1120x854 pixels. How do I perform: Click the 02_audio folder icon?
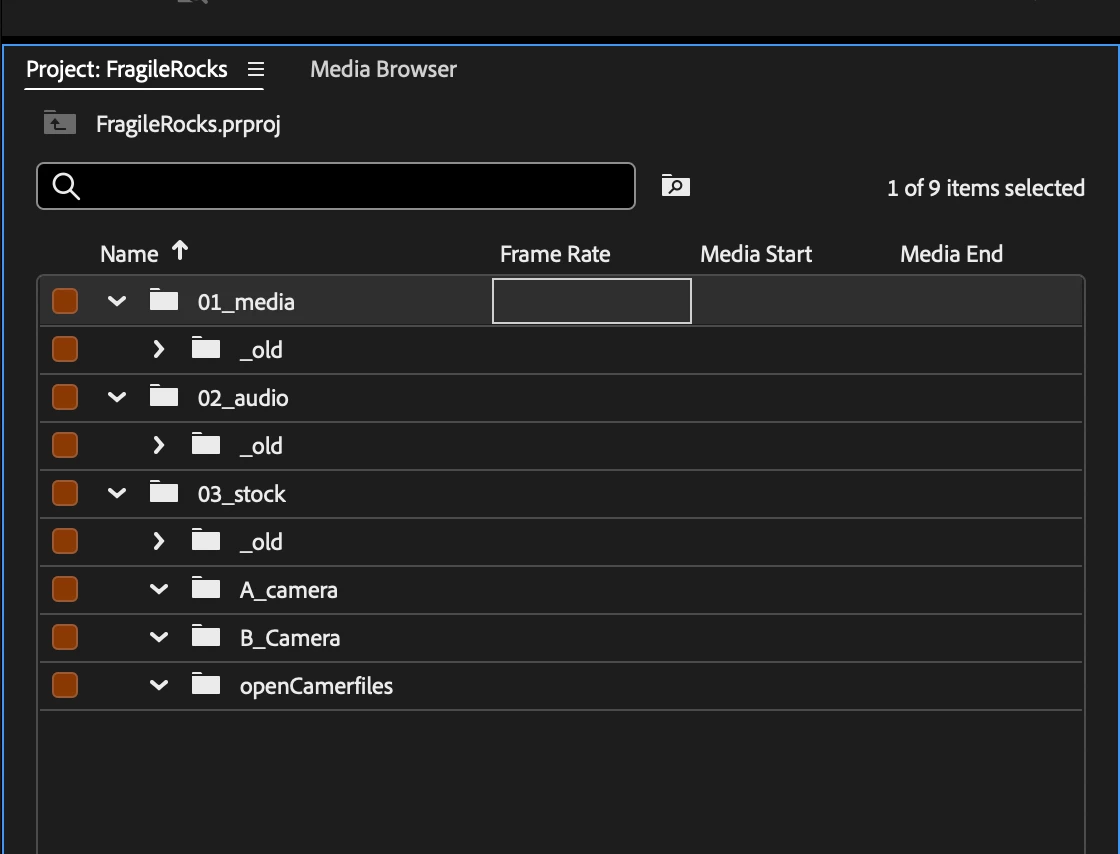tap(164, 396)
